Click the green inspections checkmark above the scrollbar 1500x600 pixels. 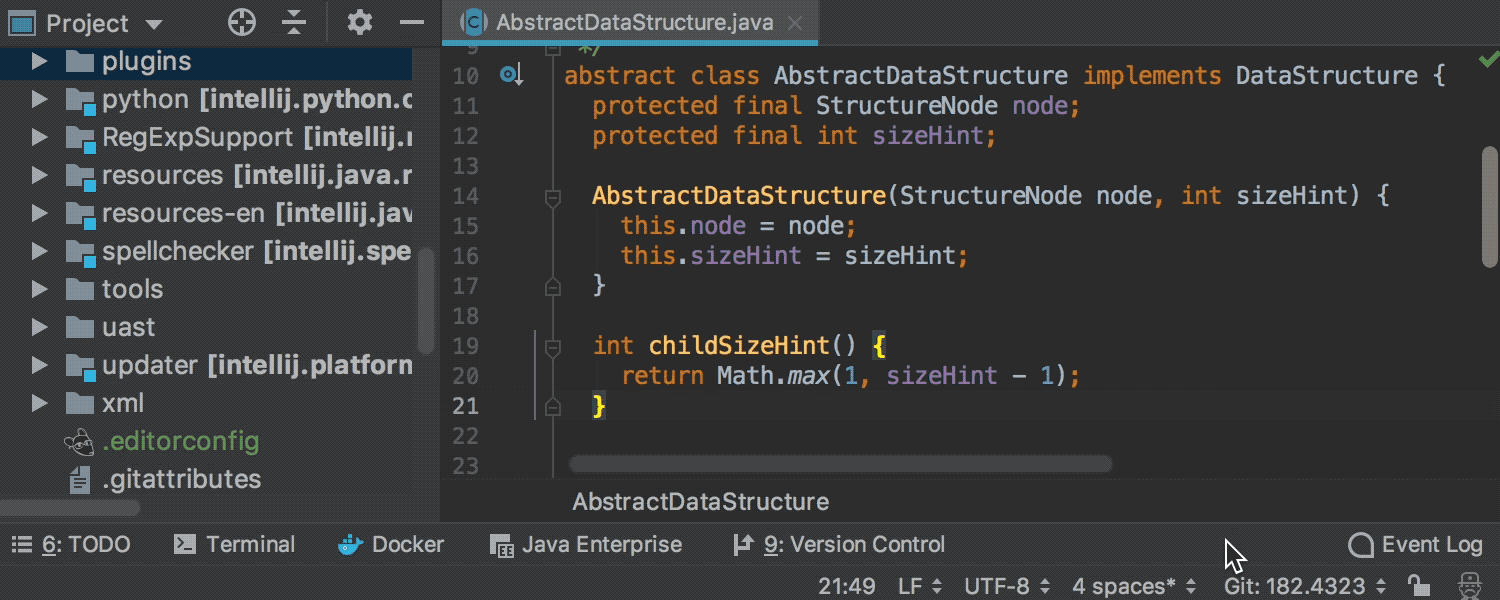[1488, 59]
